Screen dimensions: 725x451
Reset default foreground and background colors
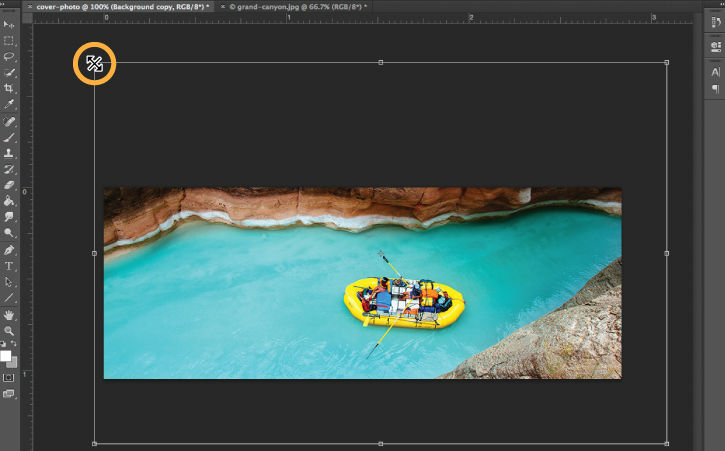coord(3,344)
